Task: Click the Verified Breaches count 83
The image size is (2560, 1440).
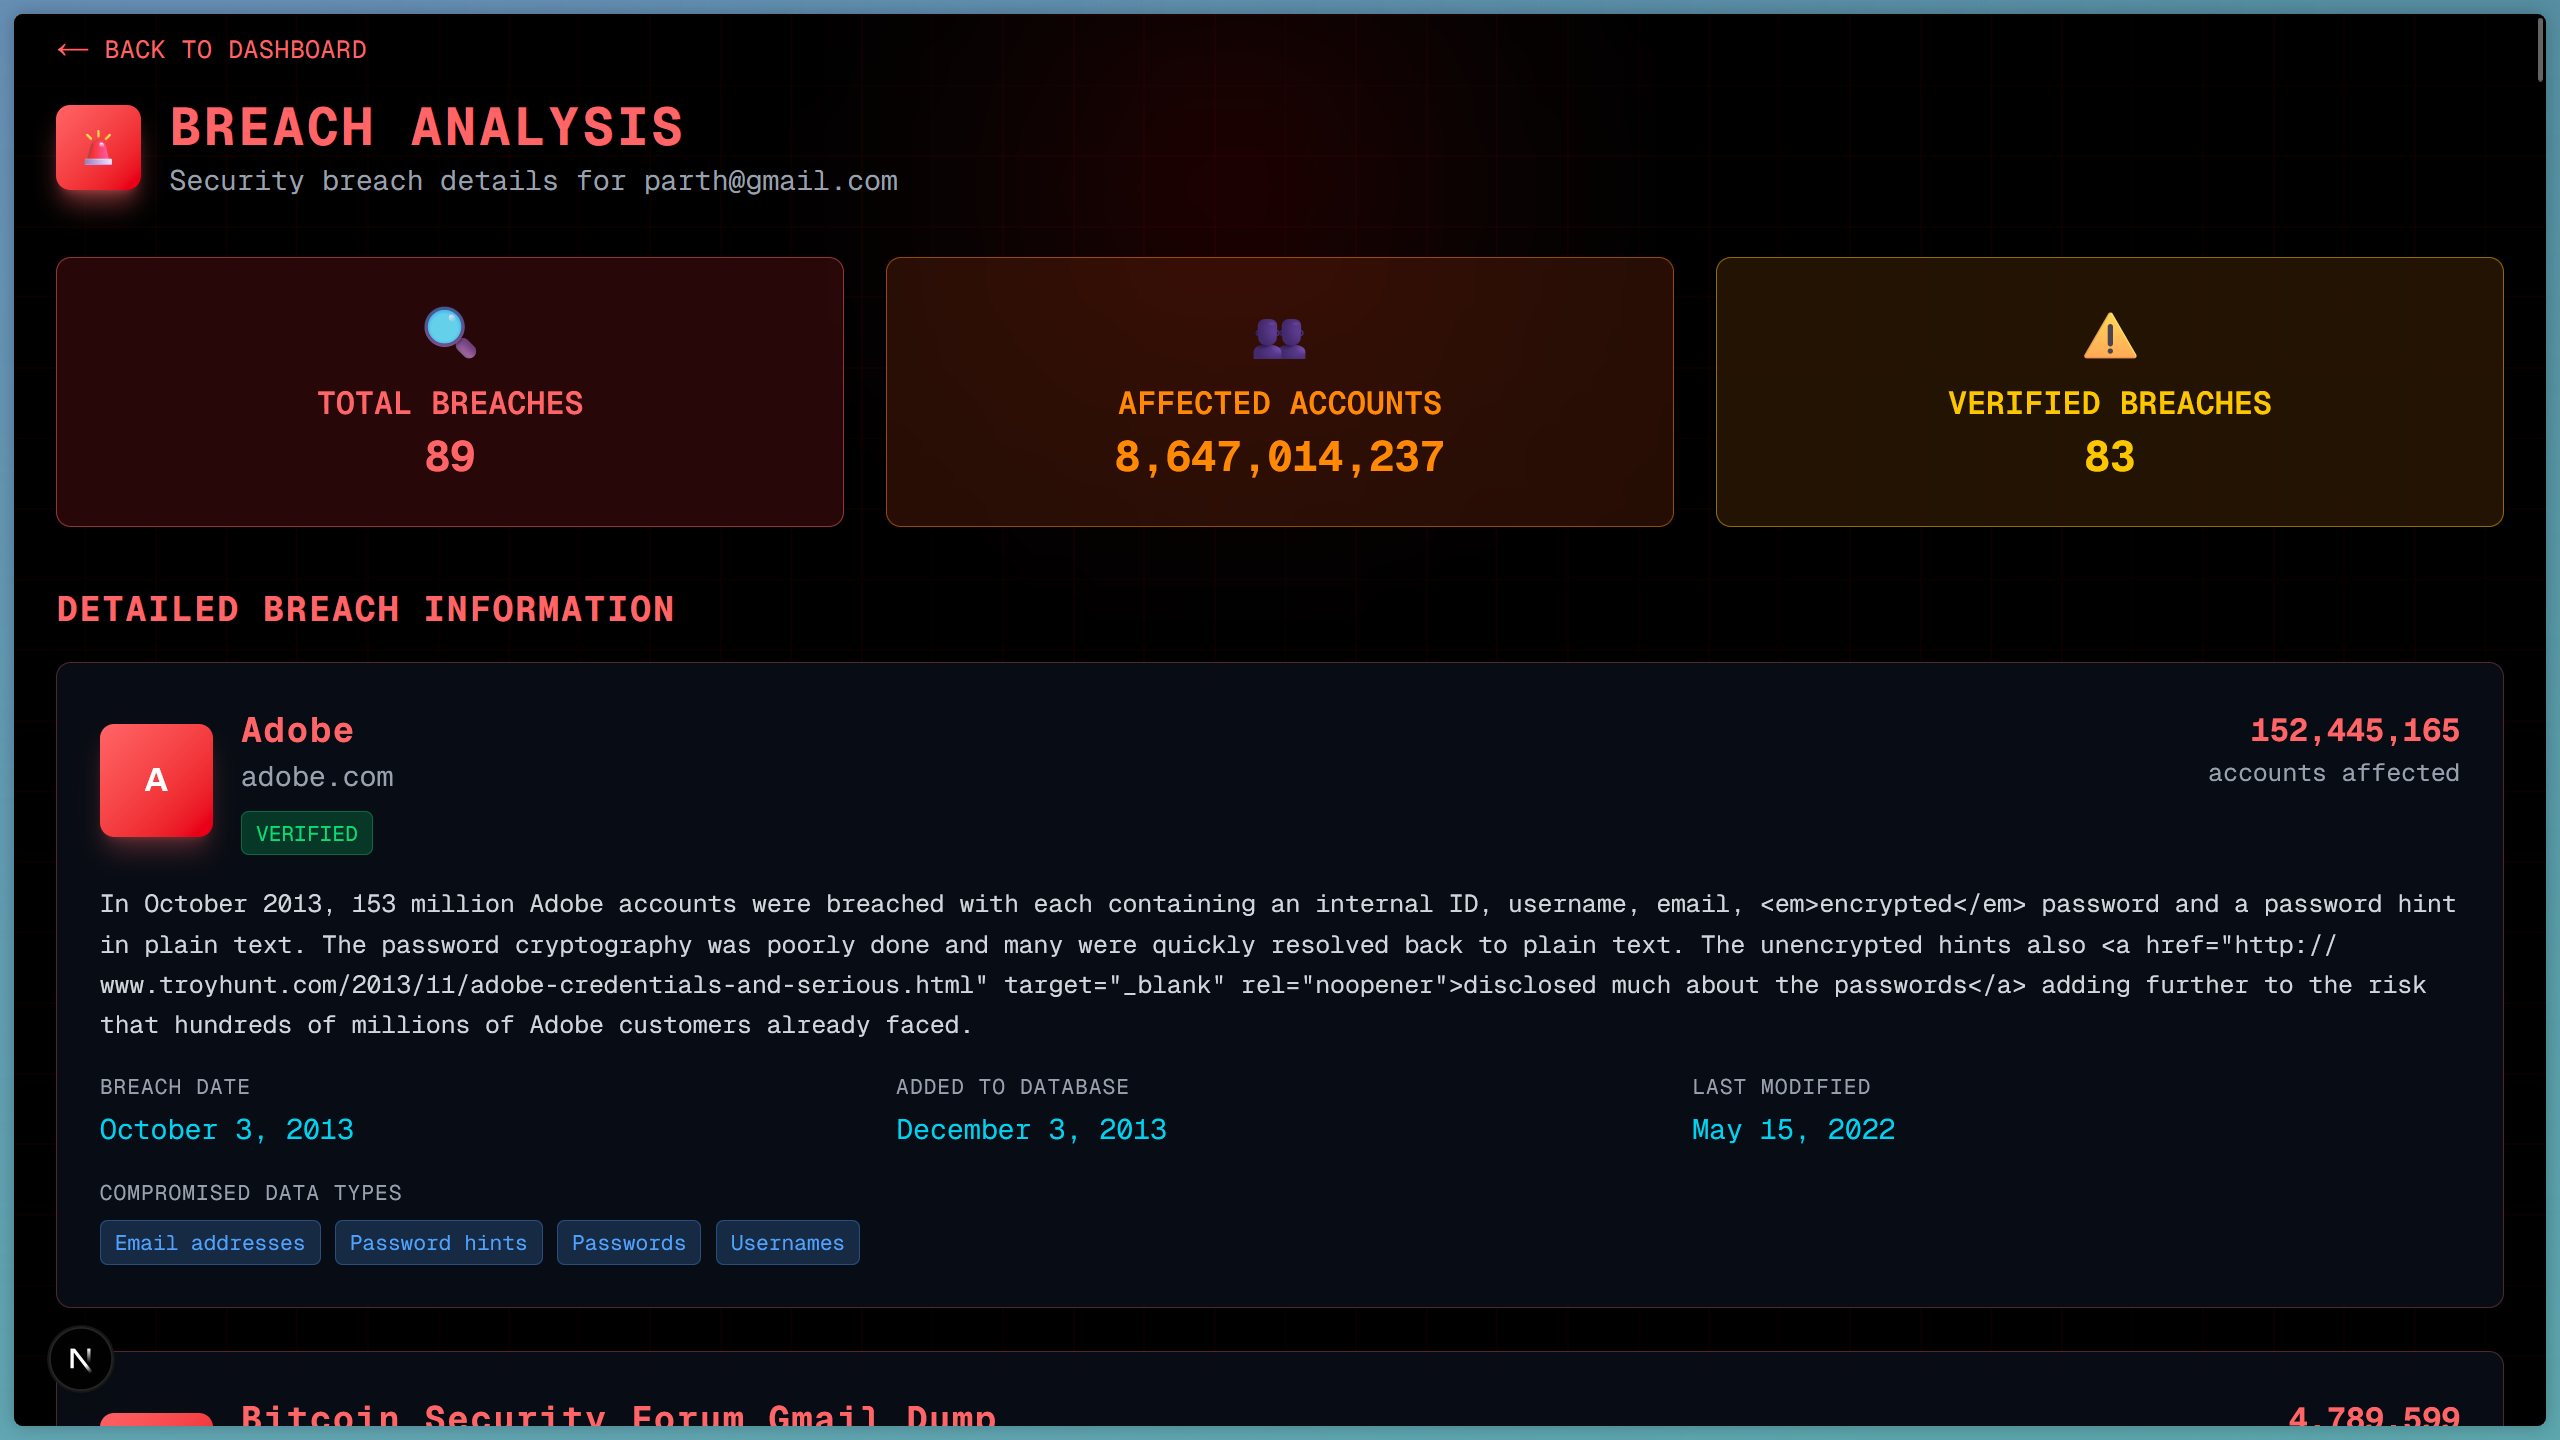Action: [x=2109, y=457]
